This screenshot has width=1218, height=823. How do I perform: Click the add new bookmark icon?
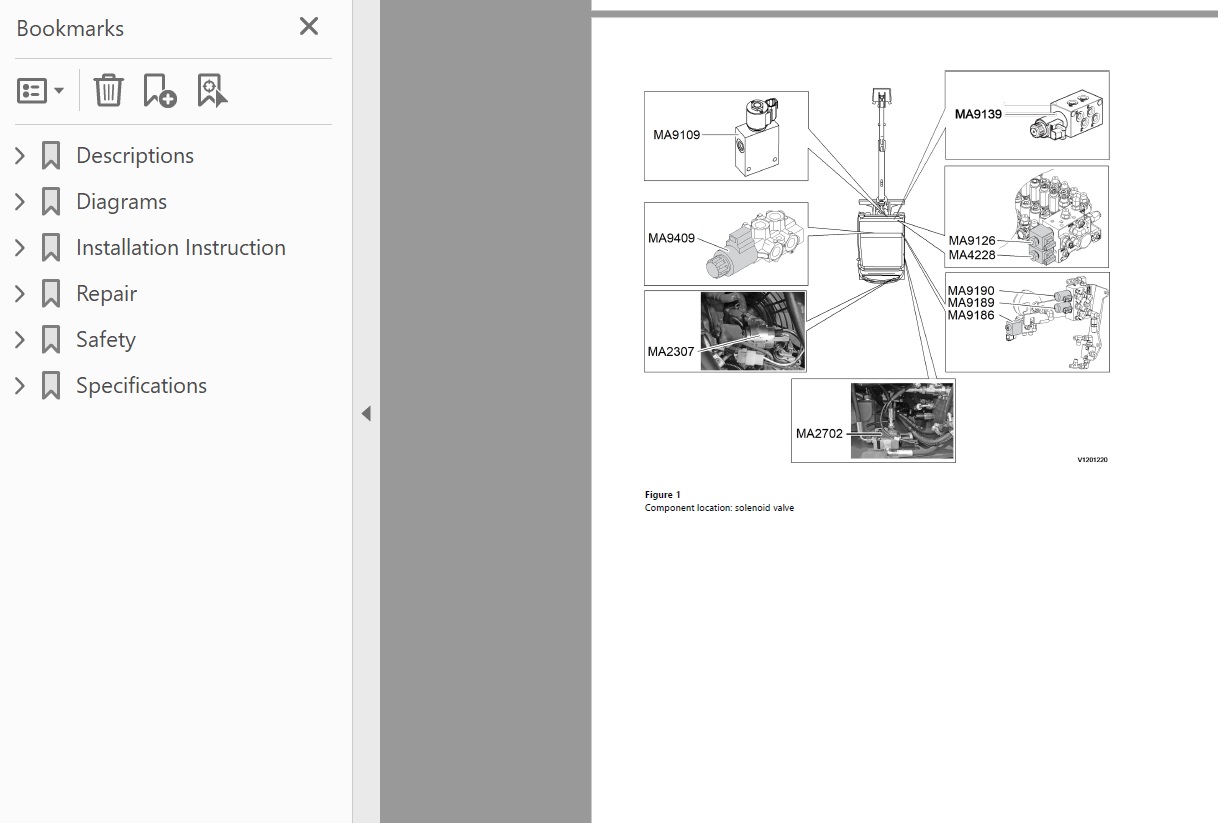[x=159, y=90]
